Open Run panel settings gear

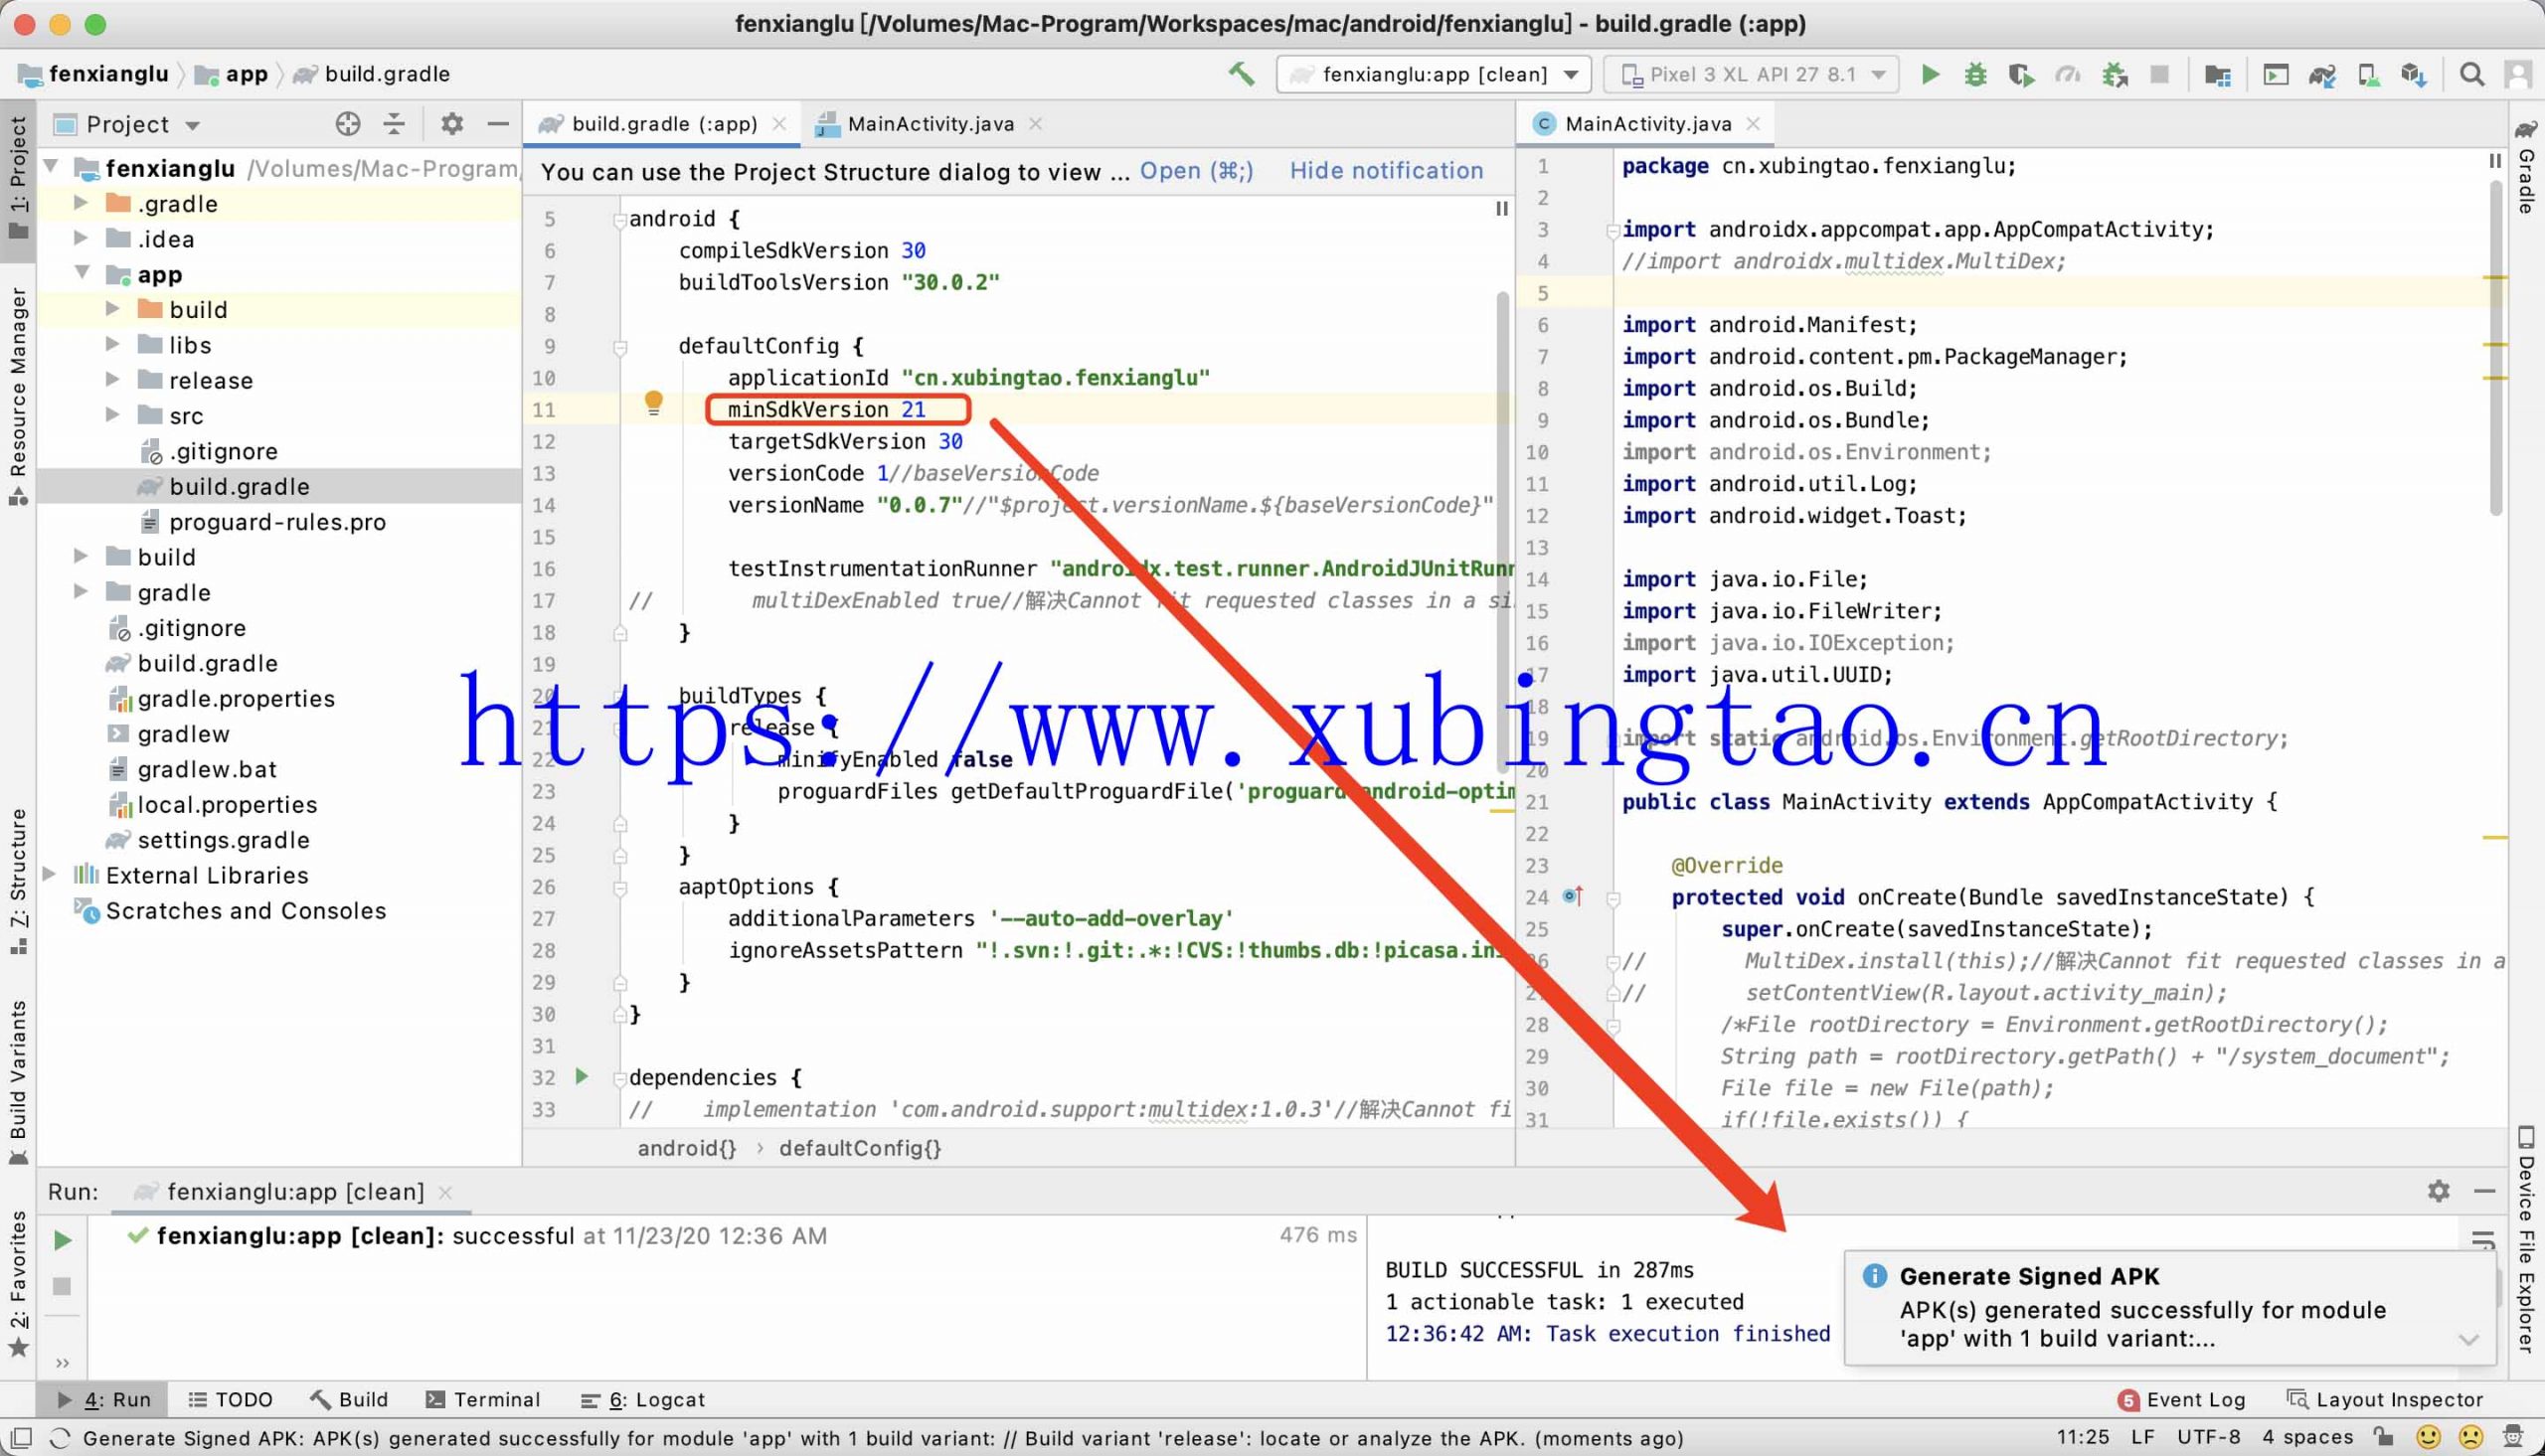pos(2438,1190)
